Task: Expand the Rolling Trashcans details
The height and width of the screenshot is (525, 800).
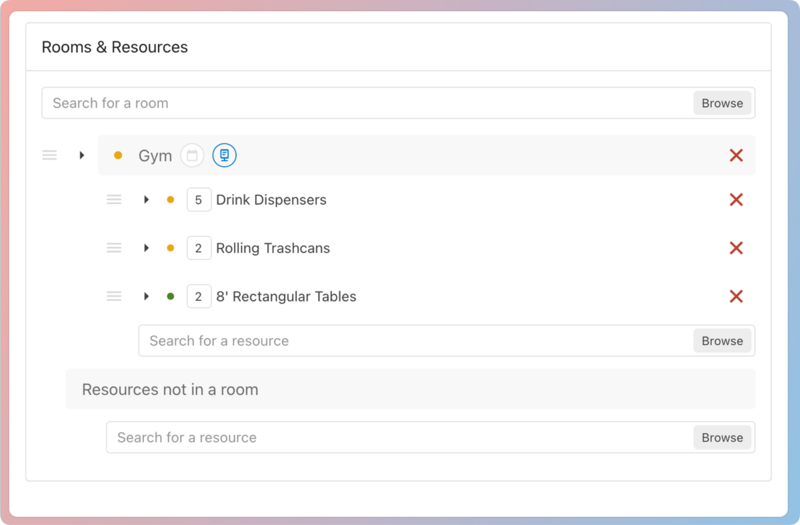Action: point(146,248)
